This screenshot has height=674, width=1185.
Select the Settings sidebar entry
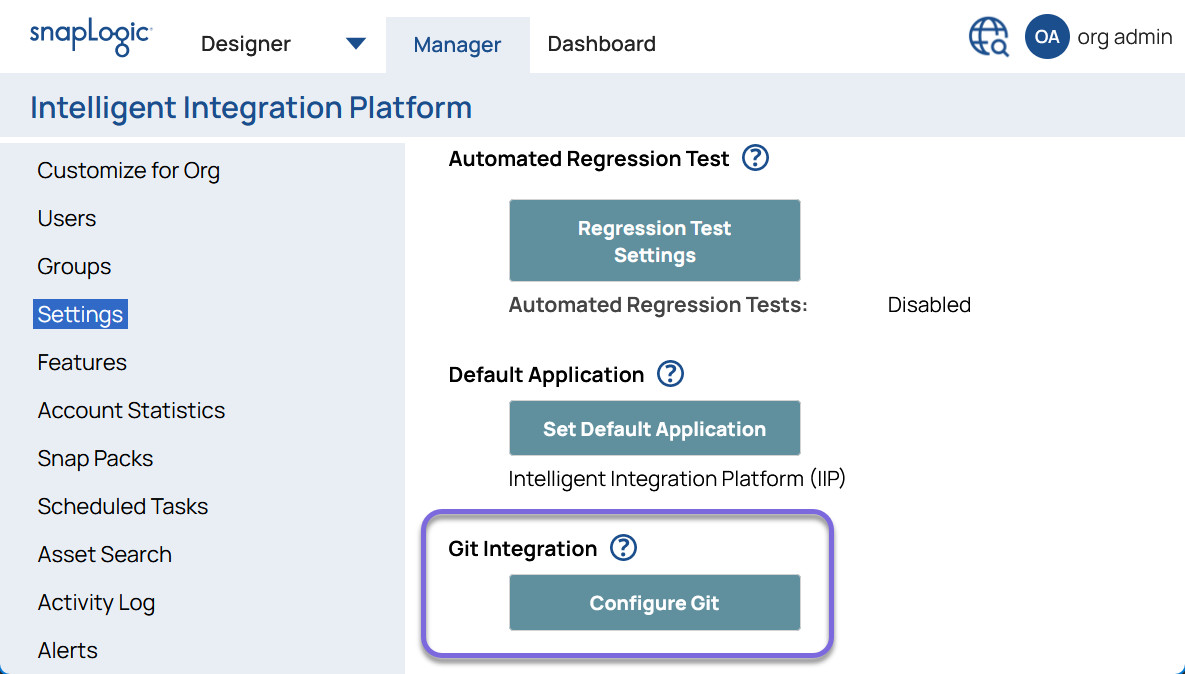point(79,313)
